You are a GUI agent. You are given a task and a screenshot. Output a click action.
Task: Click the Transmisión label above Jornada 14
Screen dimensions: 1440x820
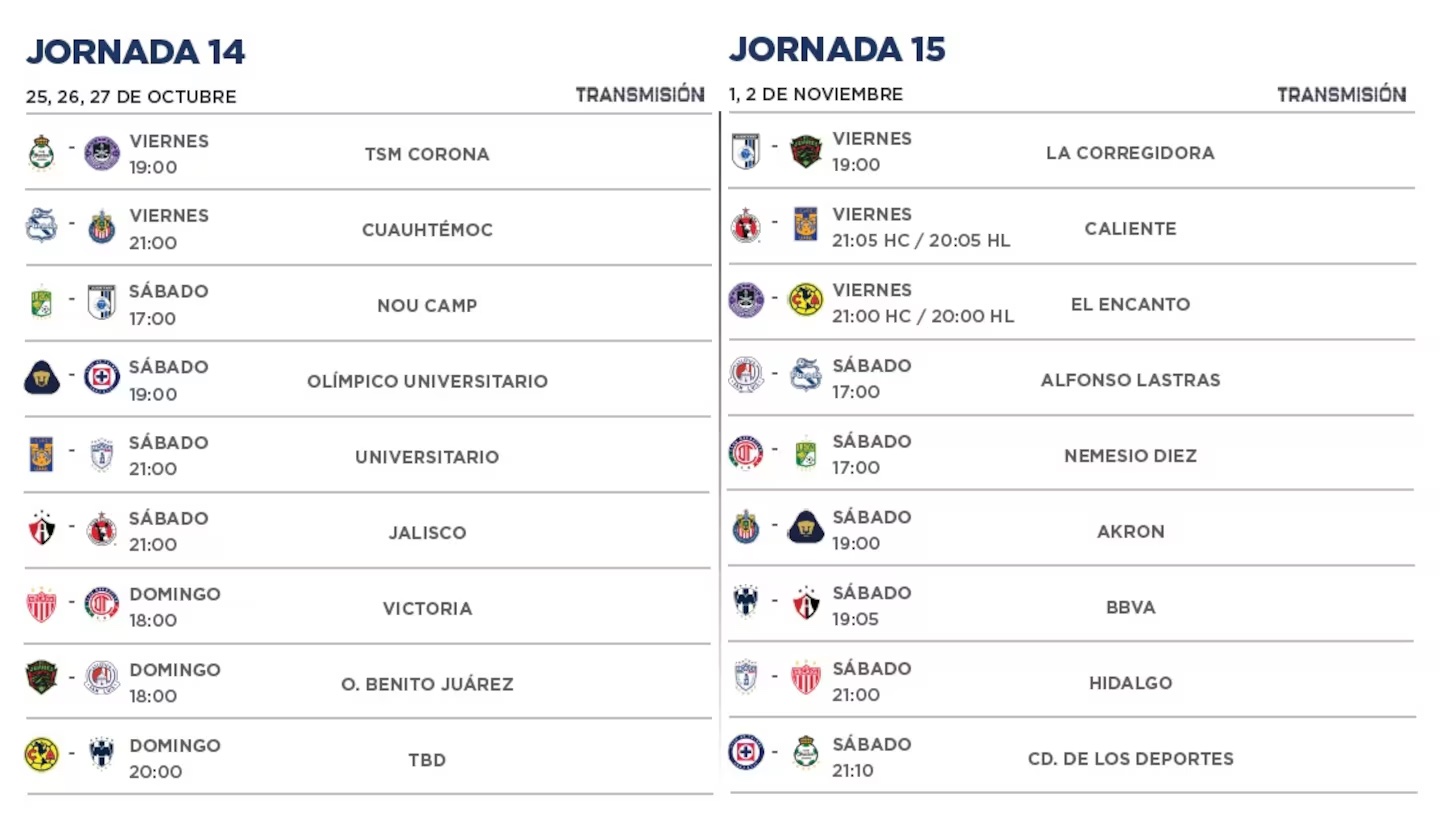(x=640, y=95)
